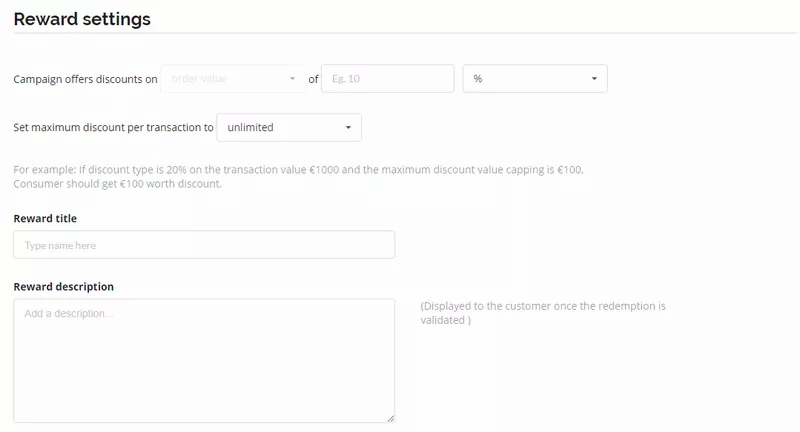Click the word 'of' between the discount fields
The height and width of the screenshot is (432, 800).
tap(313, 79)
